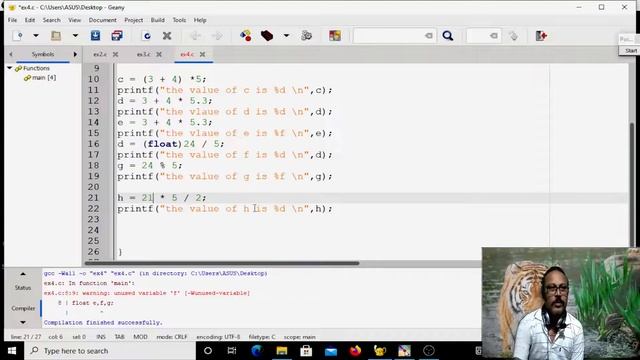This screenshot has width=640, height=360.
Task: Click the gcc -Wall command line message
Action: 156,273
